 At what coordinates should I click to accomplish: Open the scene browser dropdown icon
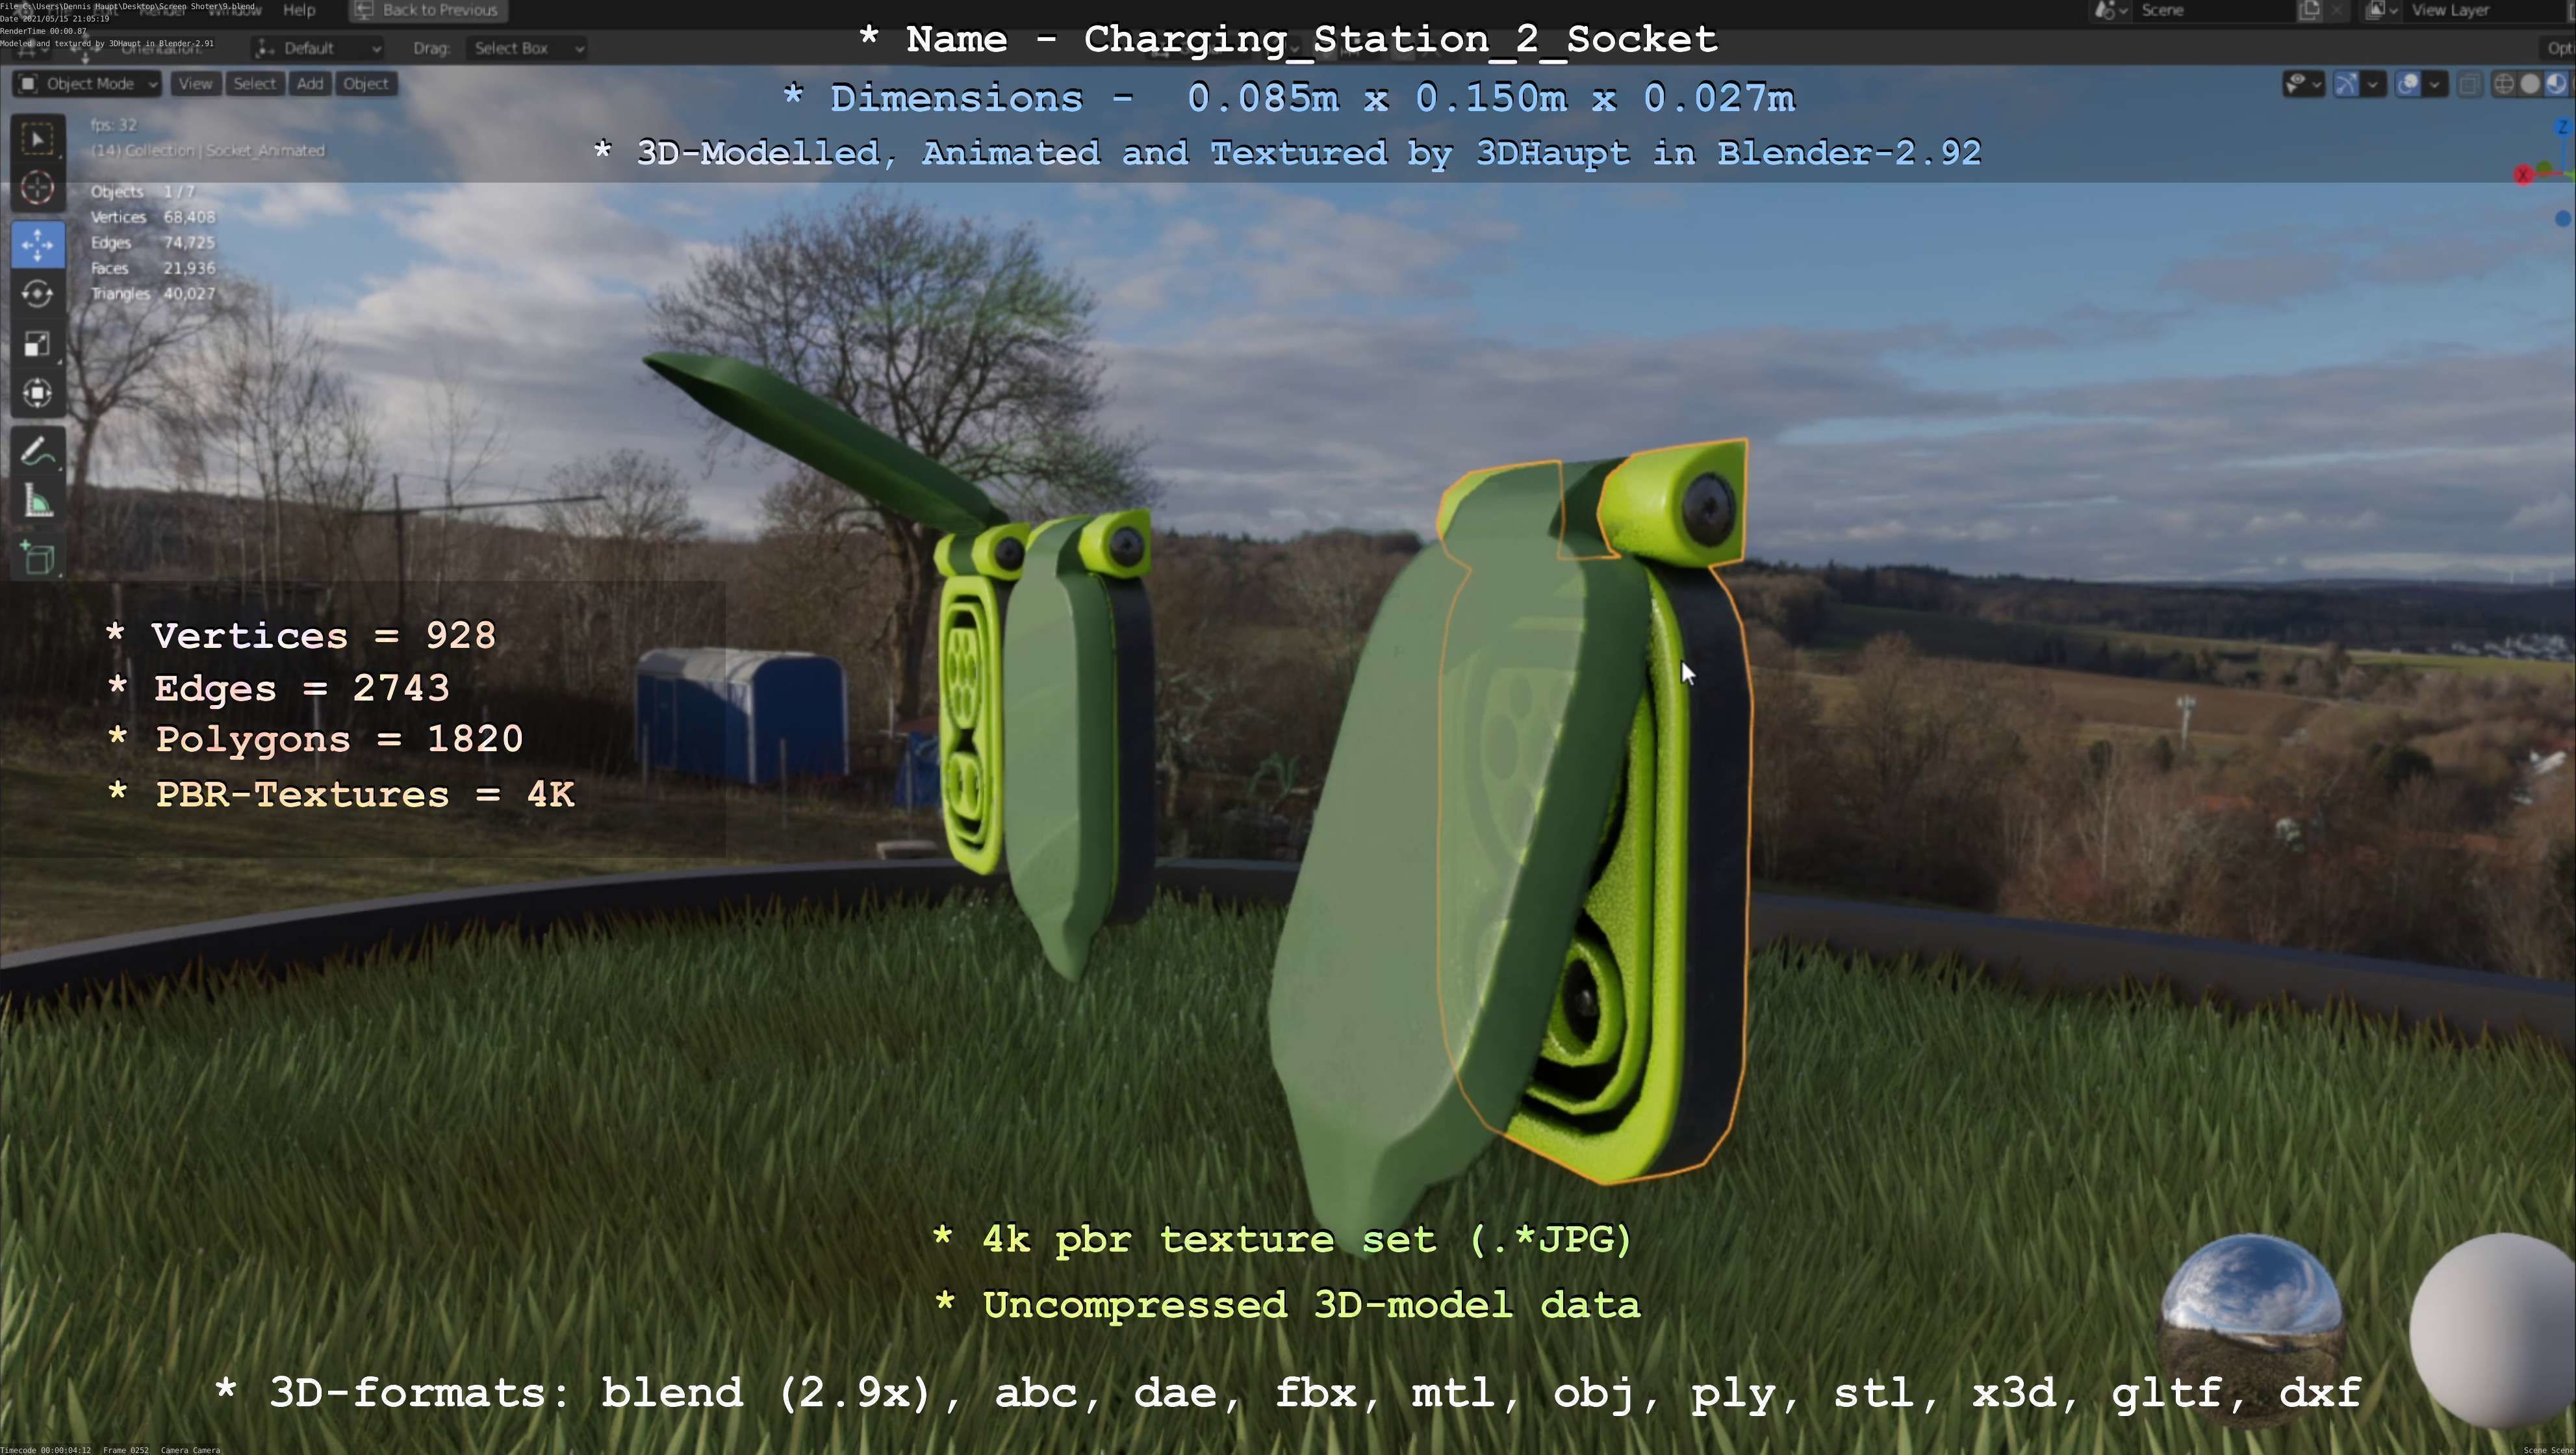coord(2112,10)
